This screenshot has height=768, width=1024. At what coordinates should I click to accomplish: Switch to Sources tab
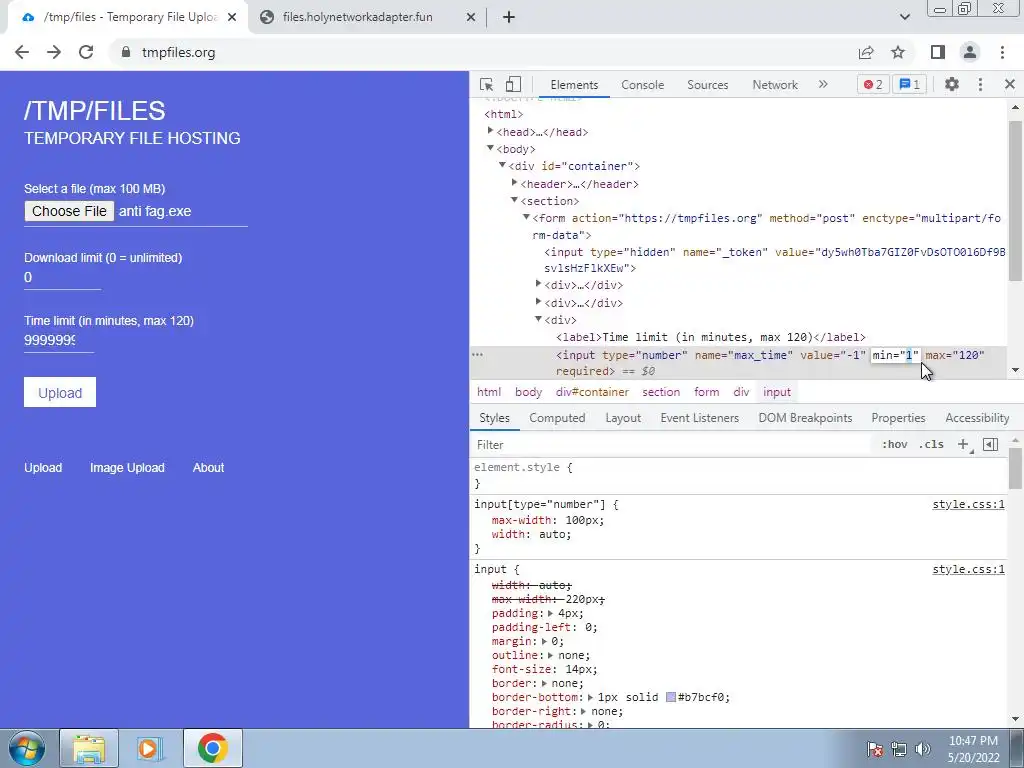tap(707, 85)
